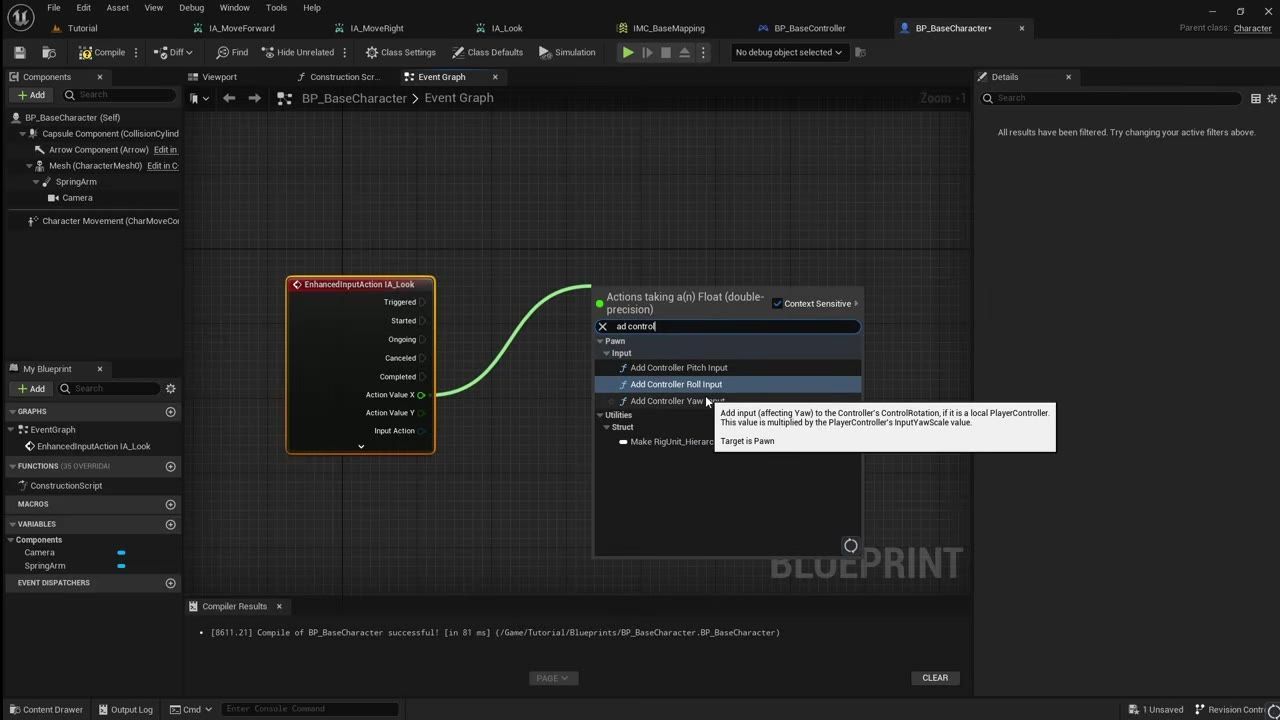Click the console command input field
The image size is (1280, 720).
(309, 709)
